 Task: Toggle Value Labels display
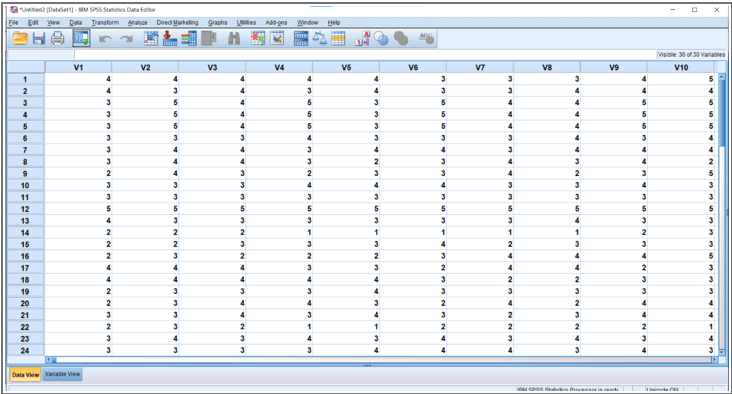[x=362, y=38]
